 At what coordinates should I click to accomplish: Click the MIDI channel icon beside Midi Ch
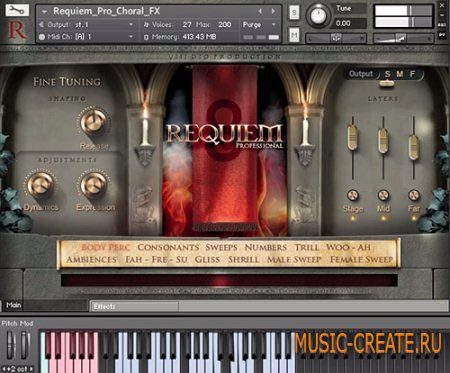[x=42, y=37]
